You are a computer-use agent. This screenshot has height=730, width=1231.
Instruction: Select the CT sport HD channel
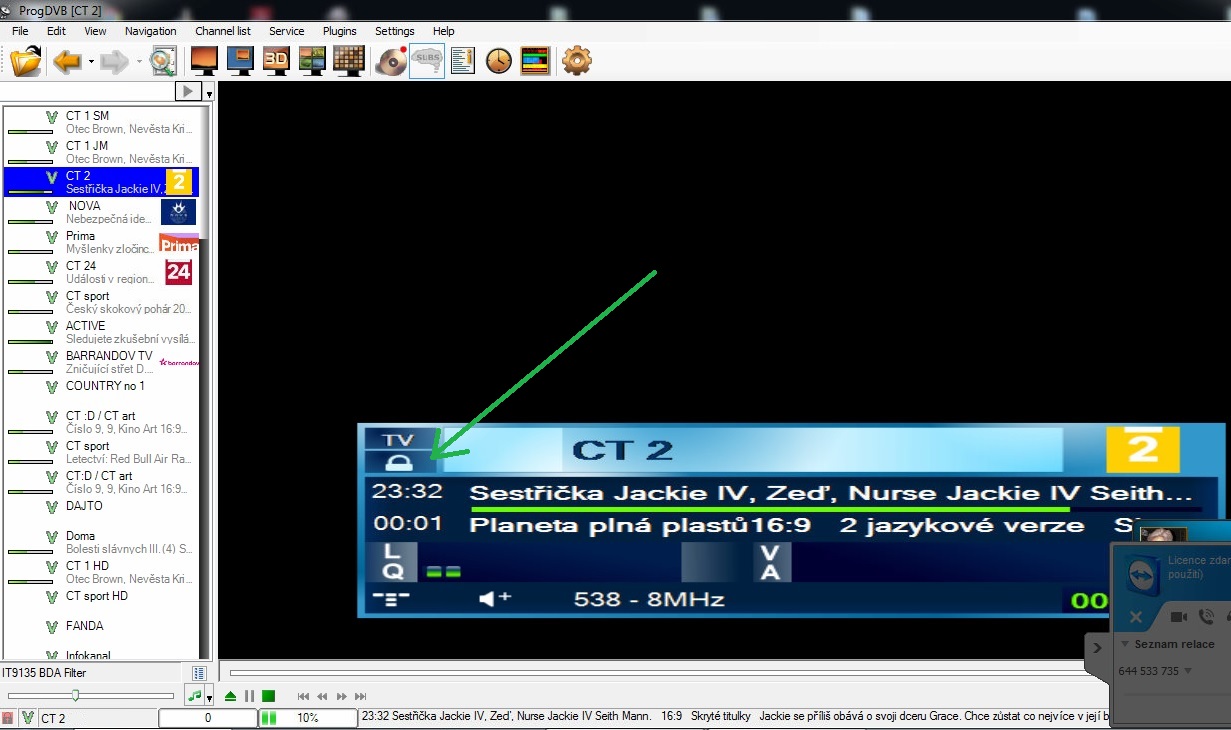(102, 602)
